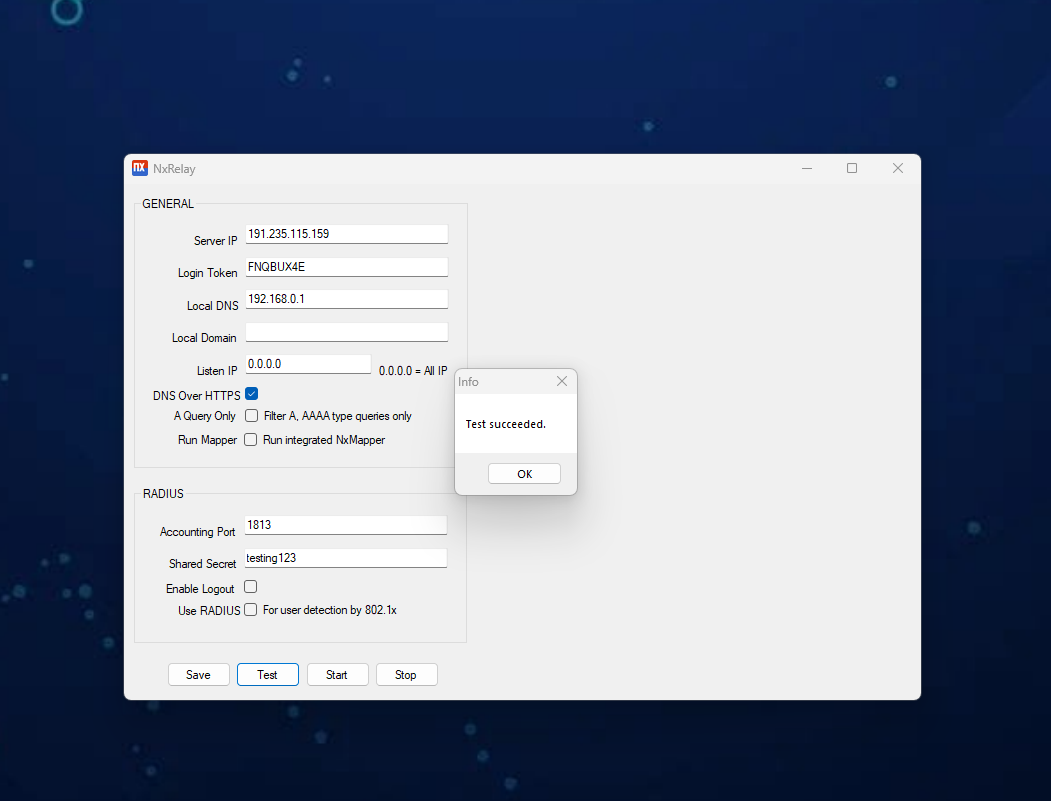Uncheck the DNS Over HTTPS checkbox

(x=252, y=394)
